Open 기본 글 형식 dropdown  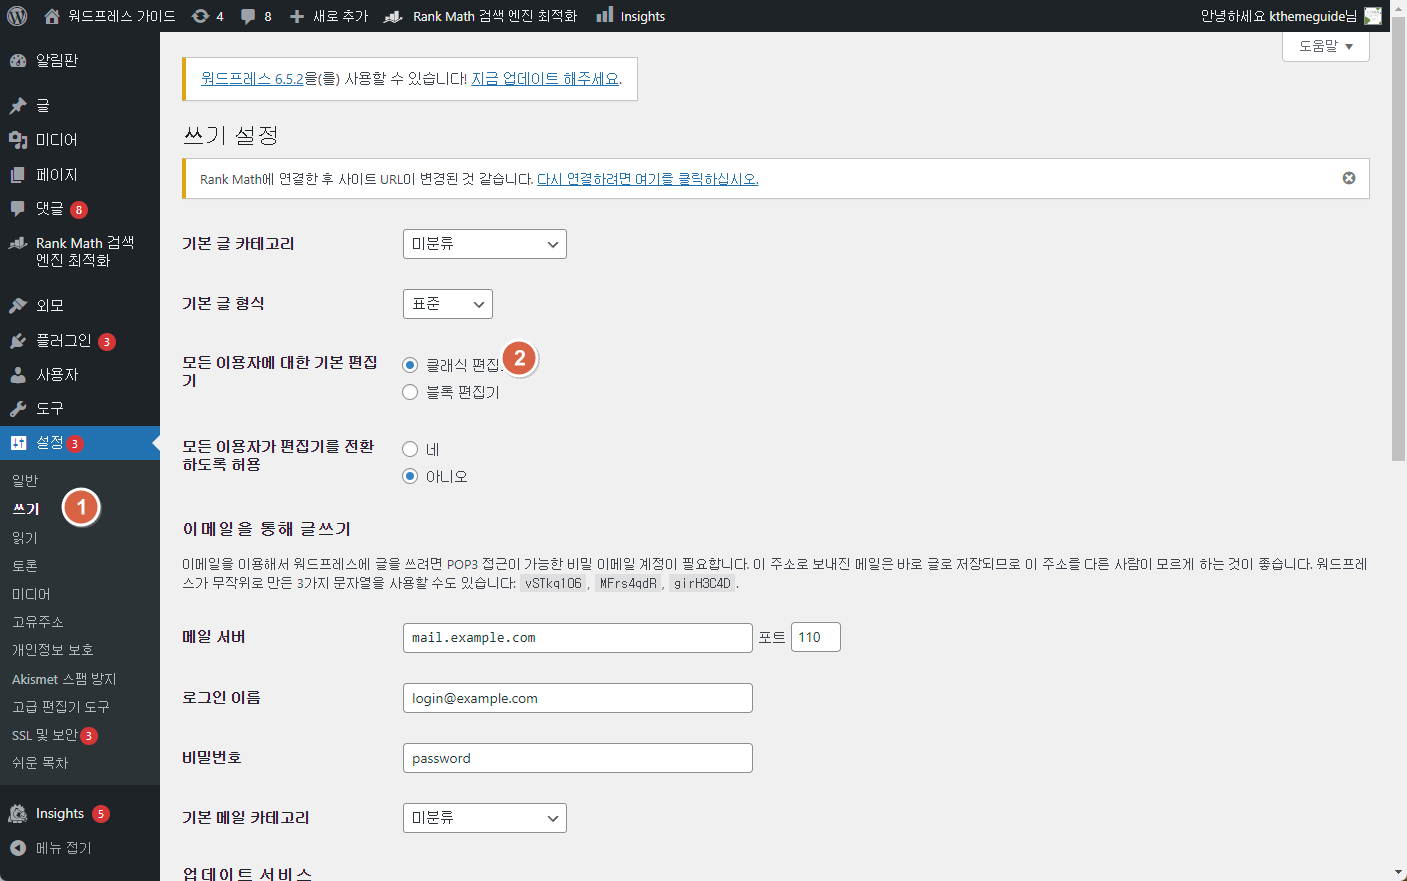point(448,304)
